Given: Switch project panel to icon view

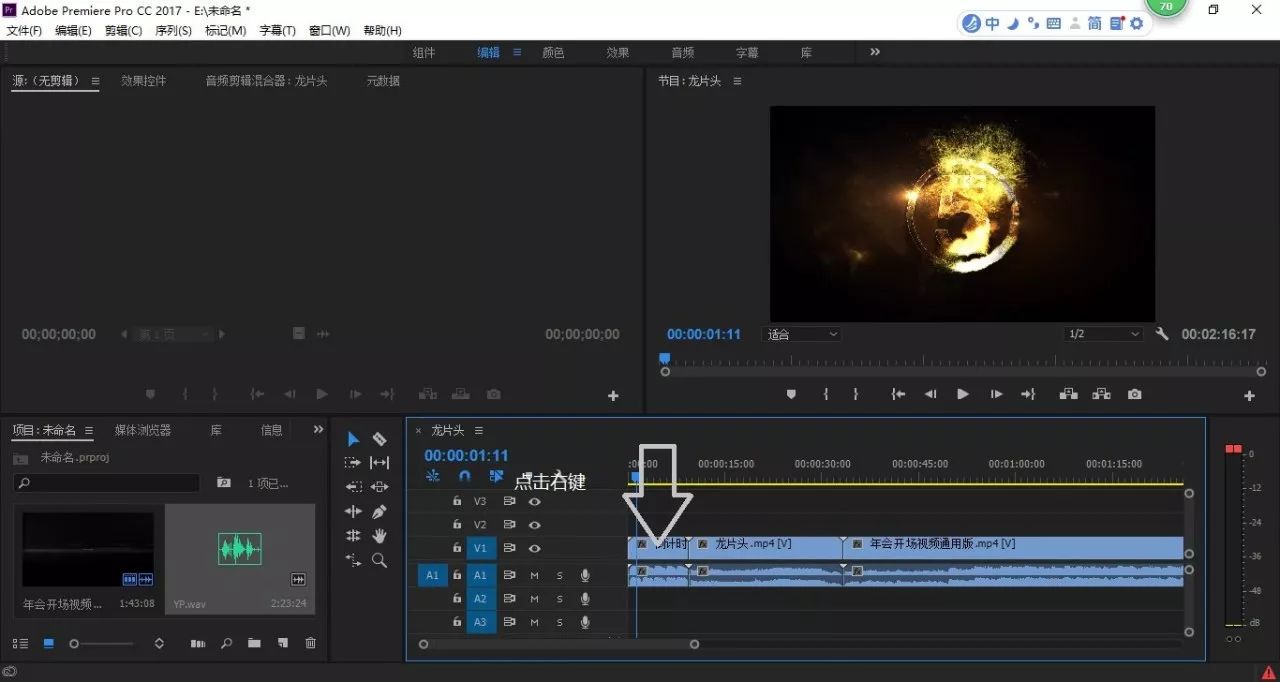Looking at the screenshot, I should [x=48, y=644].
